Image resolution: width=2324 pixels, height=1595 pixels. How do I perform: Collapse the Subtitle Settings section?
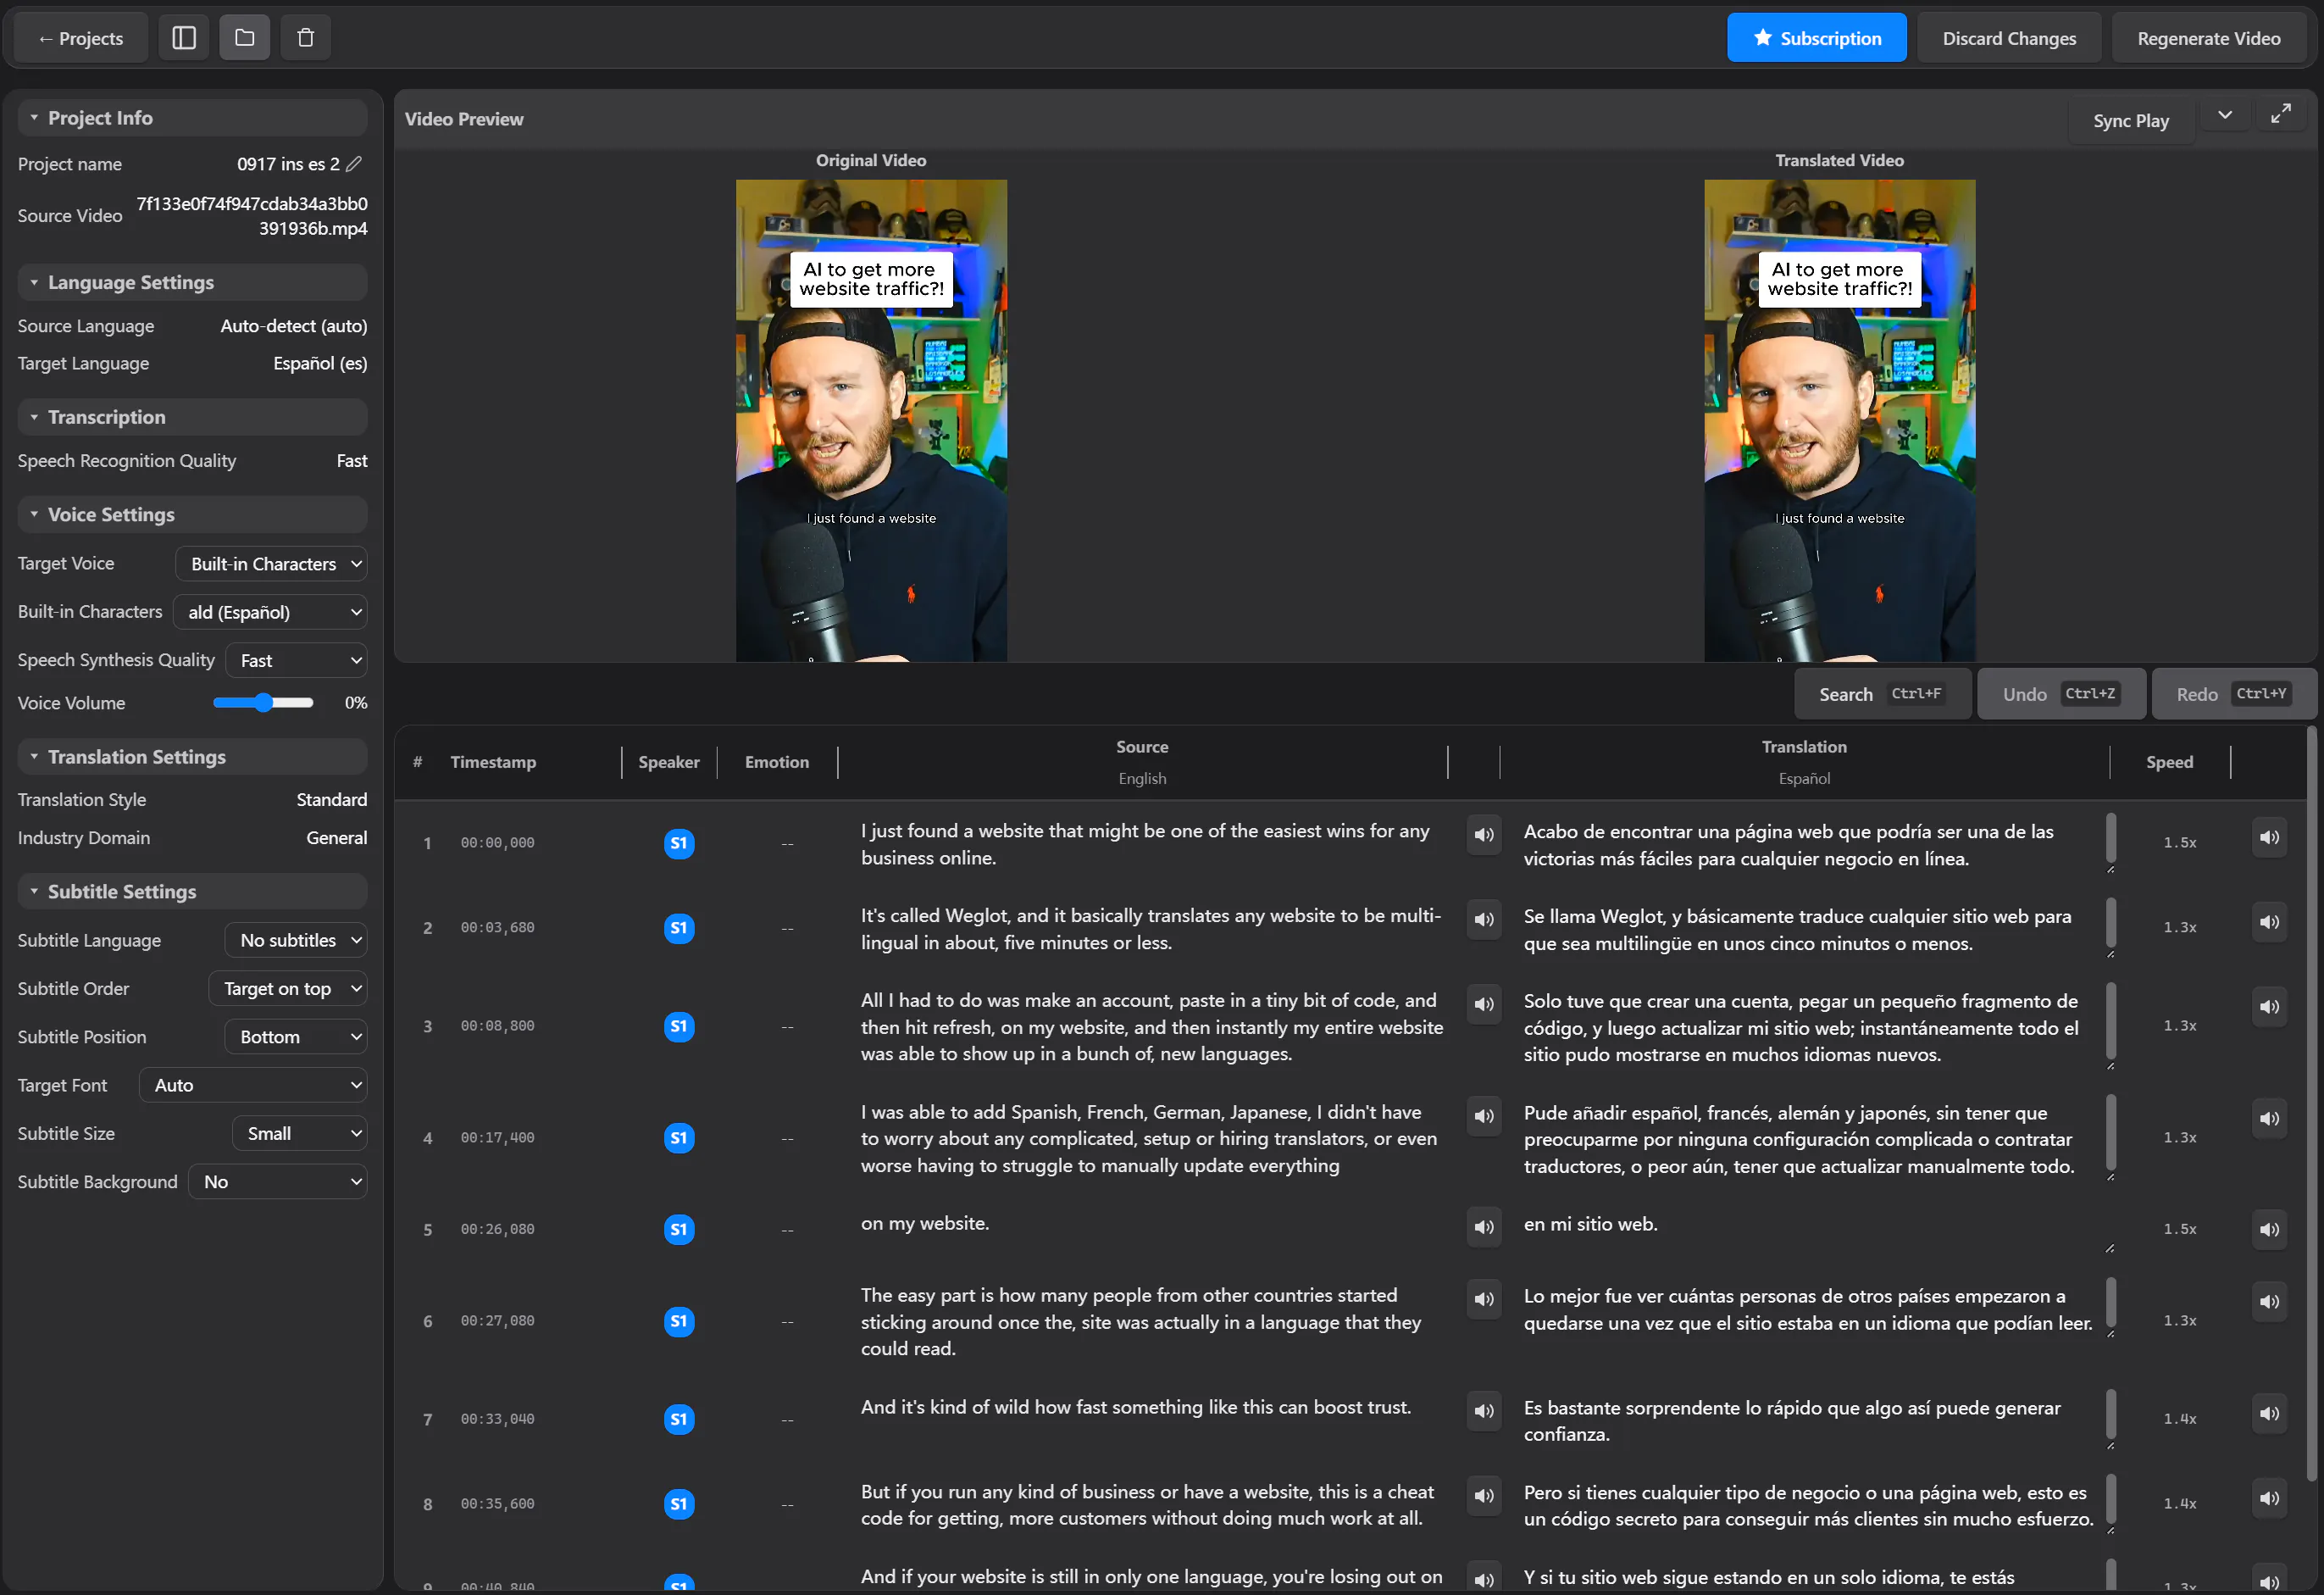coord(192,891)
